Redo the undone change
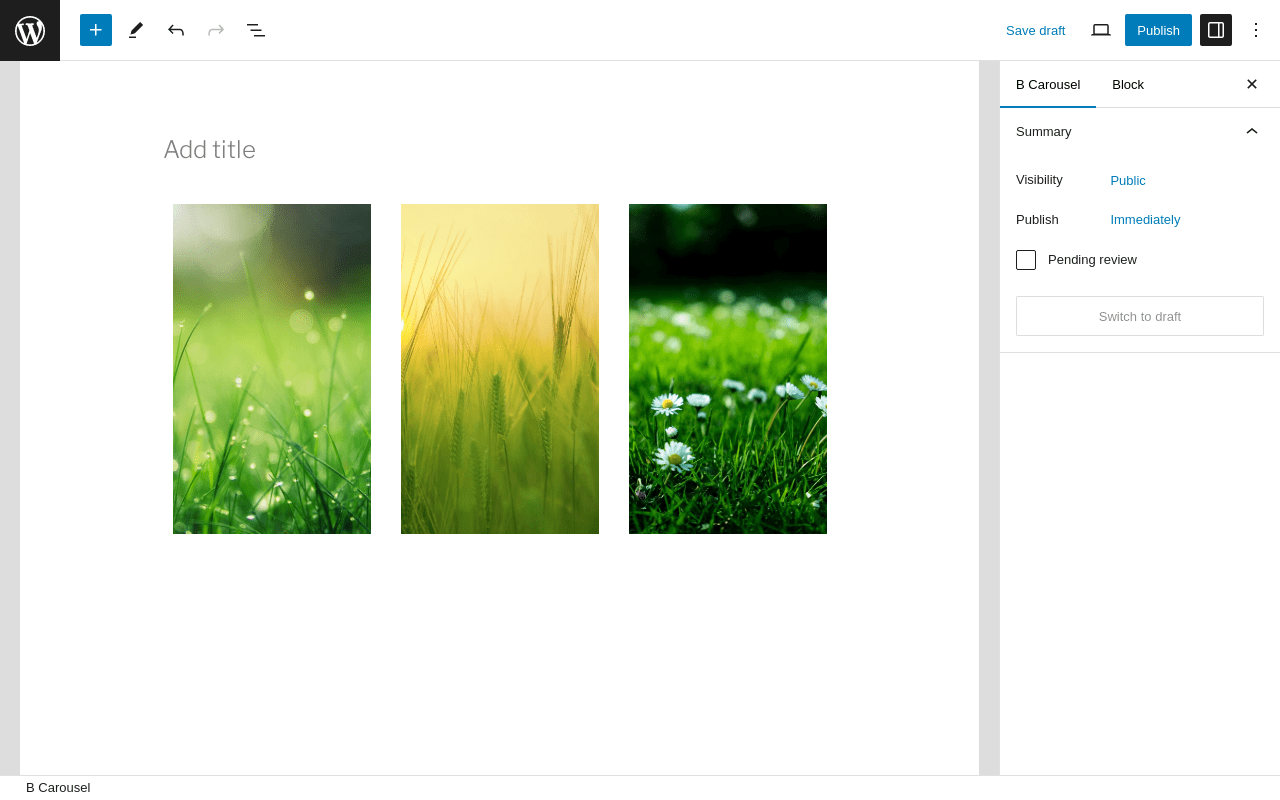Viewport: 1280px width, 800px height. [x=216, y=30]
